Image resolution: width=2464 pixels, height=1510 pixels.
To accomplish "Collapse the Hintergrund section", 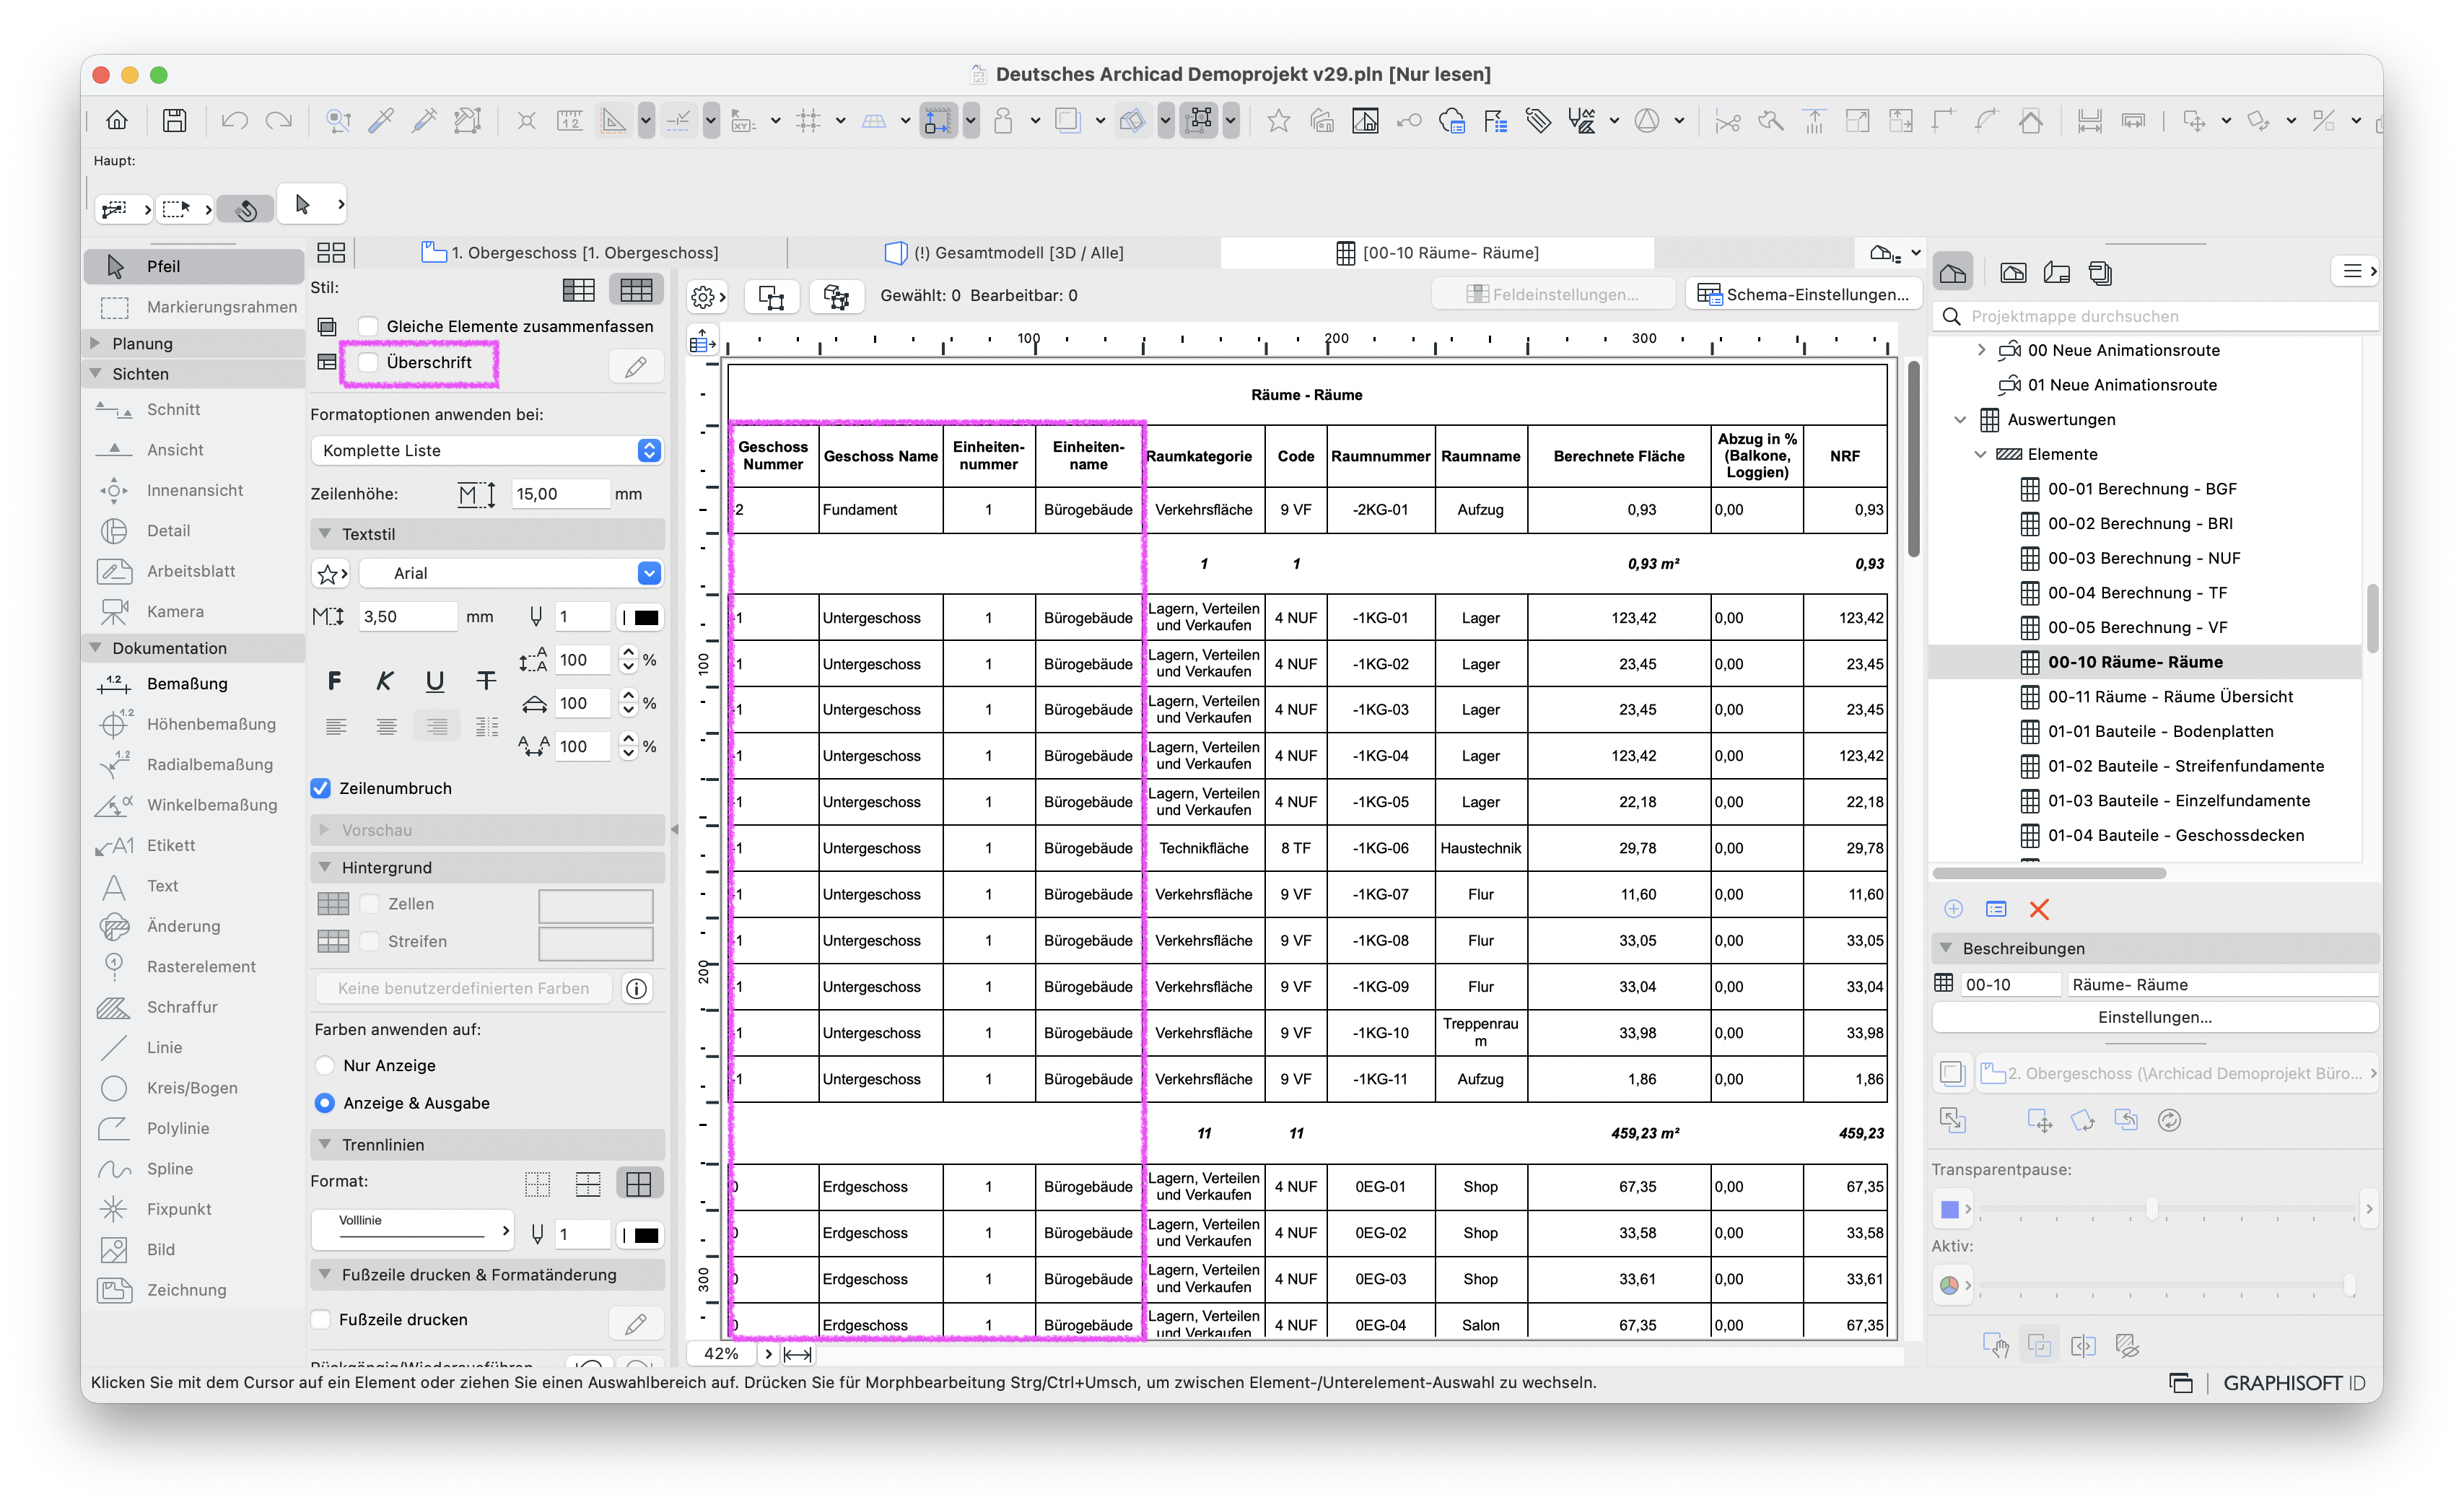I will click(325, 867).
